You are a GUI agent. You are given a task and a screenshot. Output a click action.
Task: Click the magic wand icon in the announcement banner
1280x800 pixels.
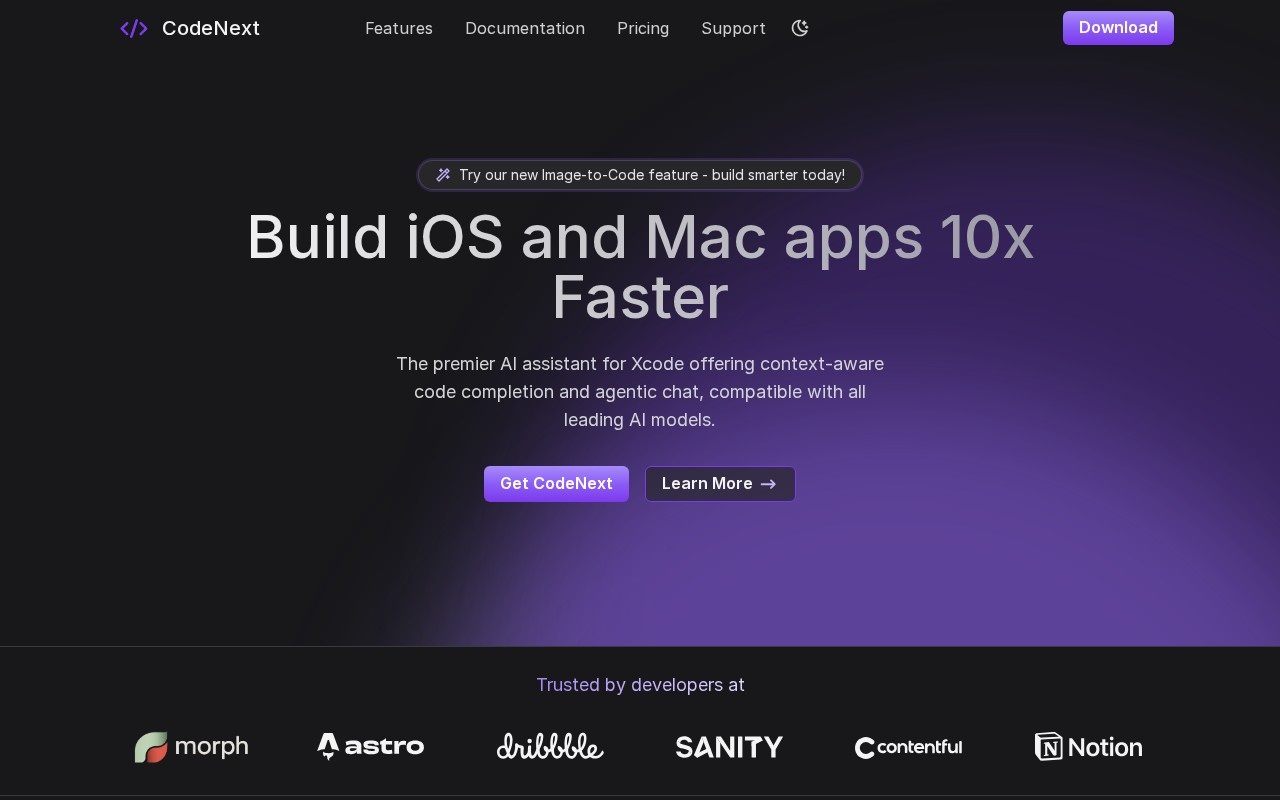443,175
